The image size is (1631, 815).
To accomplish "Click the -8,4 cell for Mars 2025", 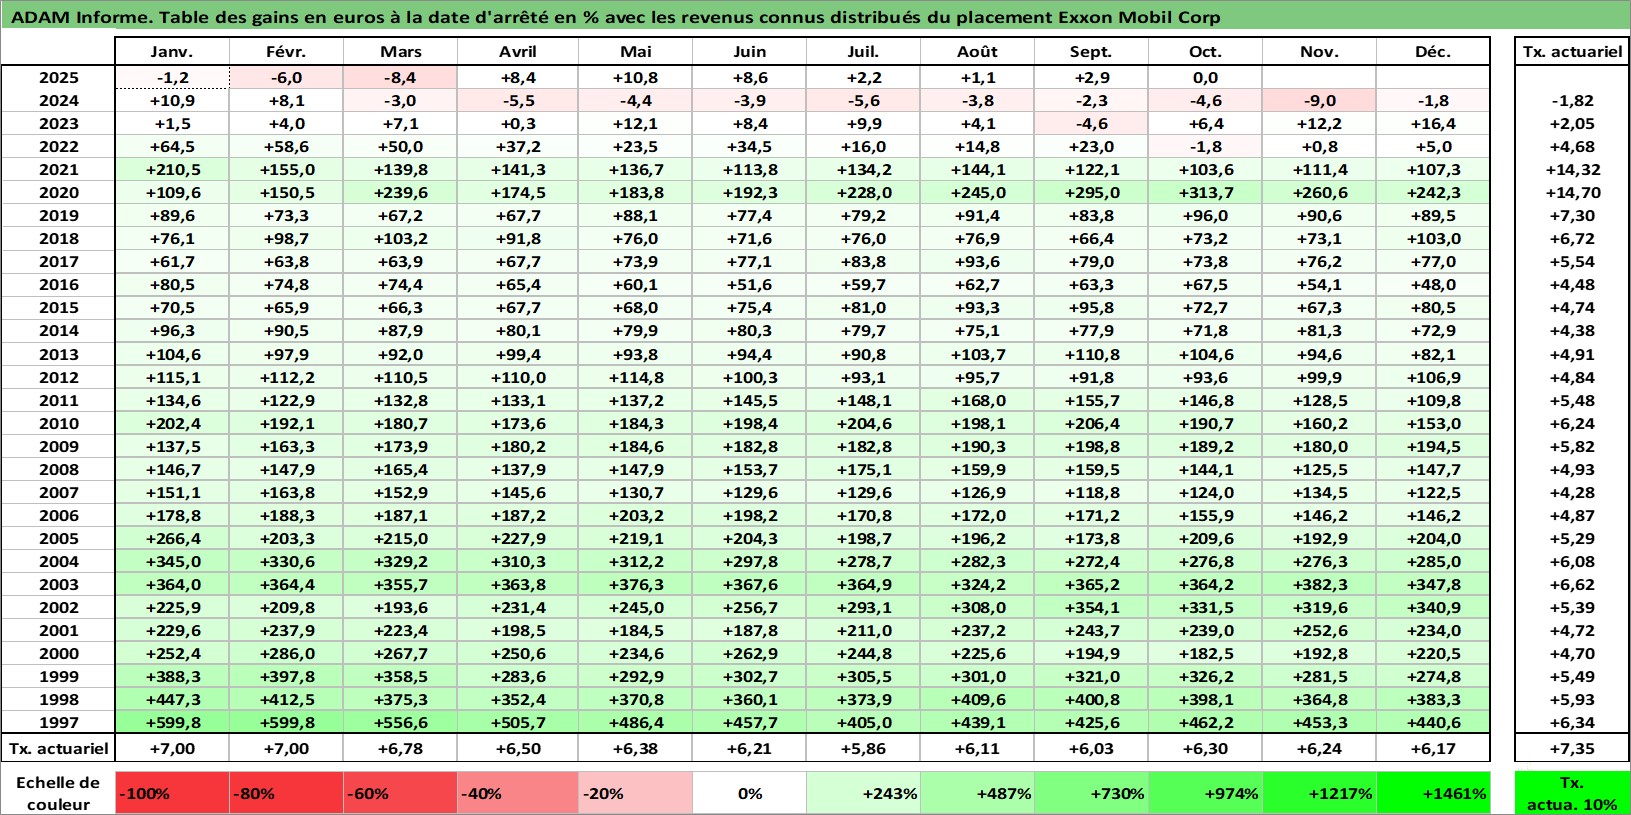I will 400,77.
